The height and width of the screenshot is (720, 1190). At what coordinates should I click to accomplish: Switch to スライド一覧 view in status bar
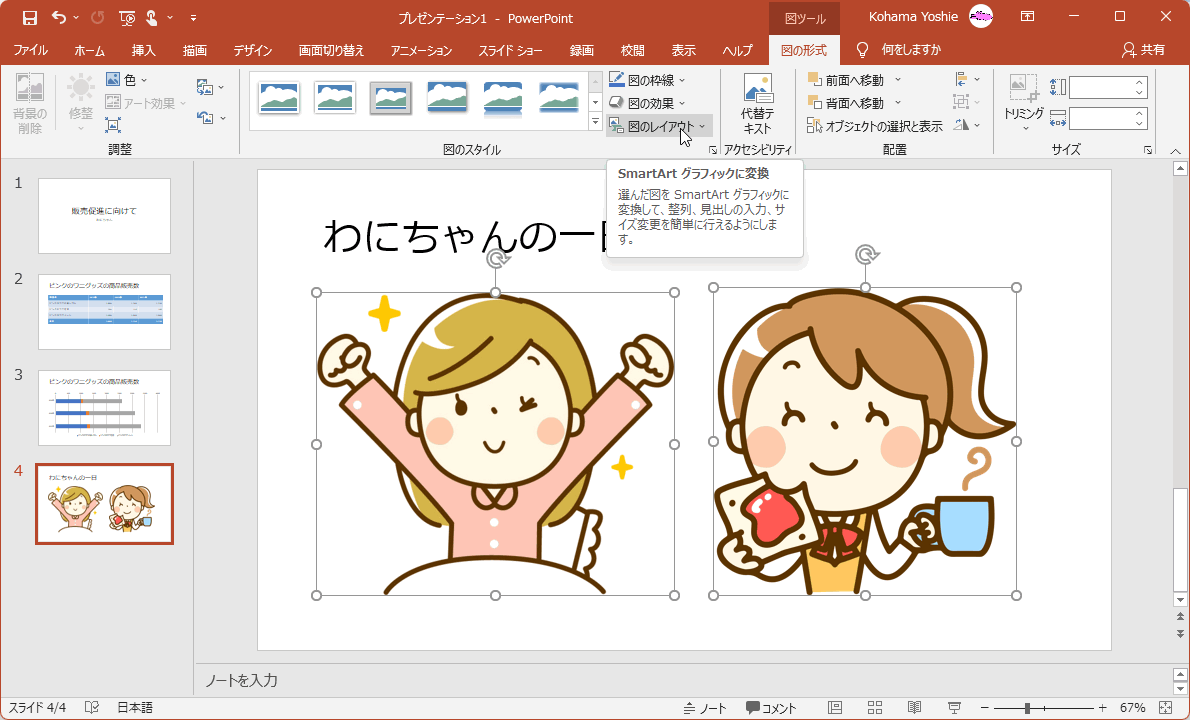[873, 707]
